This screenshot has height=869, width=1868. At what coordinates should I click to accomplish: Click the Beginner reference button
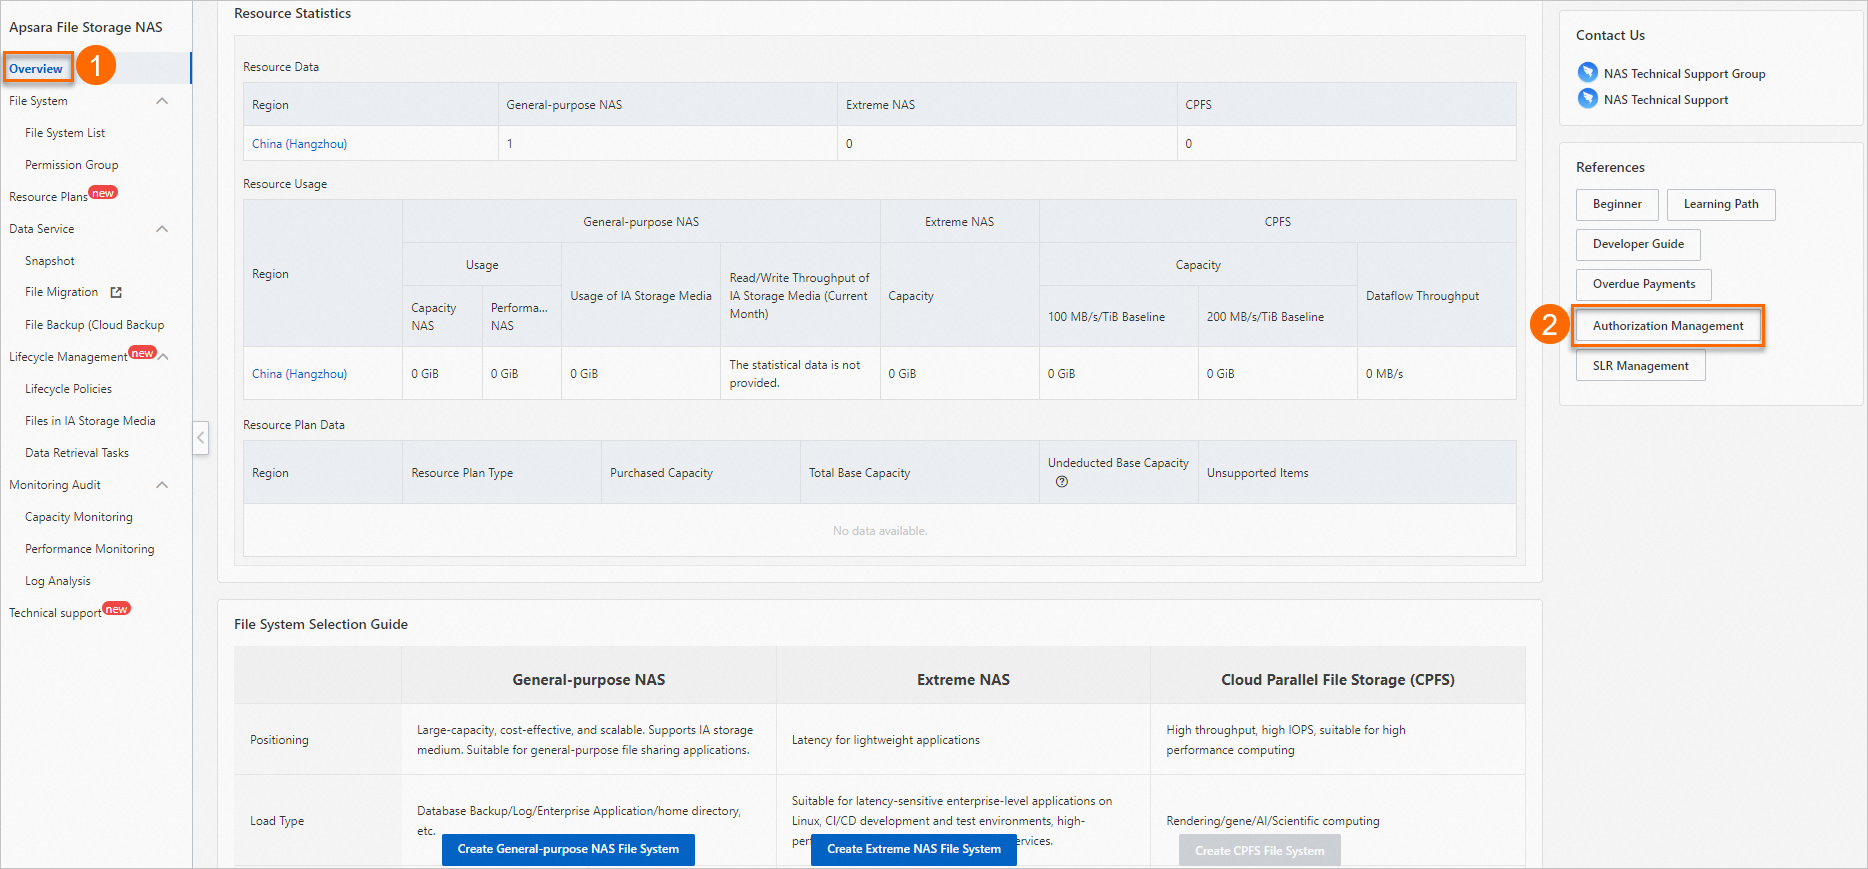coord(1617,204)
